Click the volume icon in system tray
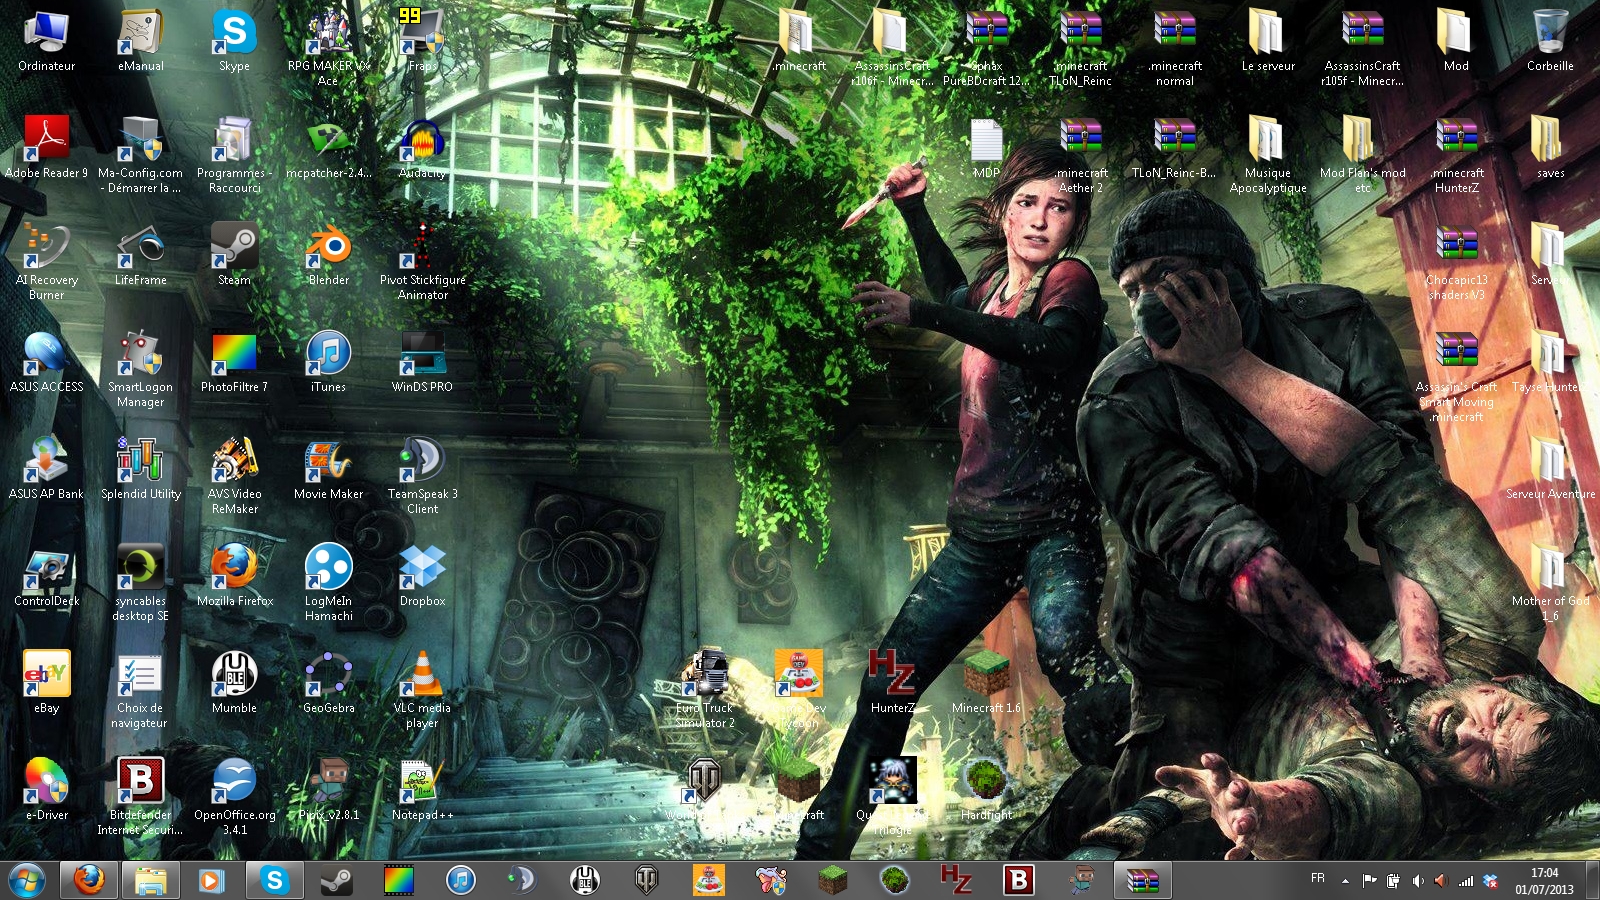1600x900 pixels. [1417, 881]
